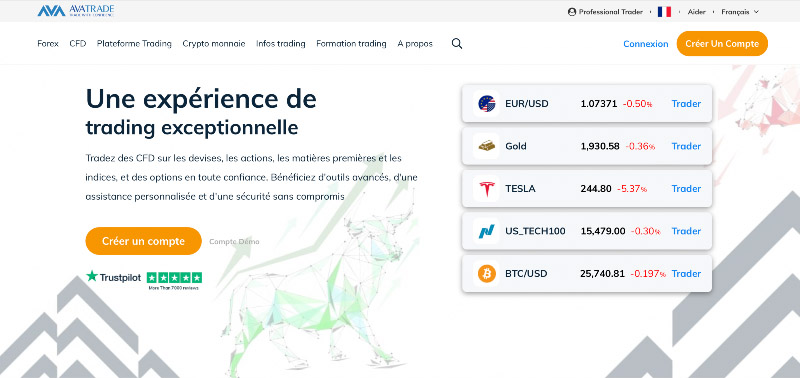Open the A propos menu
Viewport: 800px width, 378px height.
click(415, 44)
